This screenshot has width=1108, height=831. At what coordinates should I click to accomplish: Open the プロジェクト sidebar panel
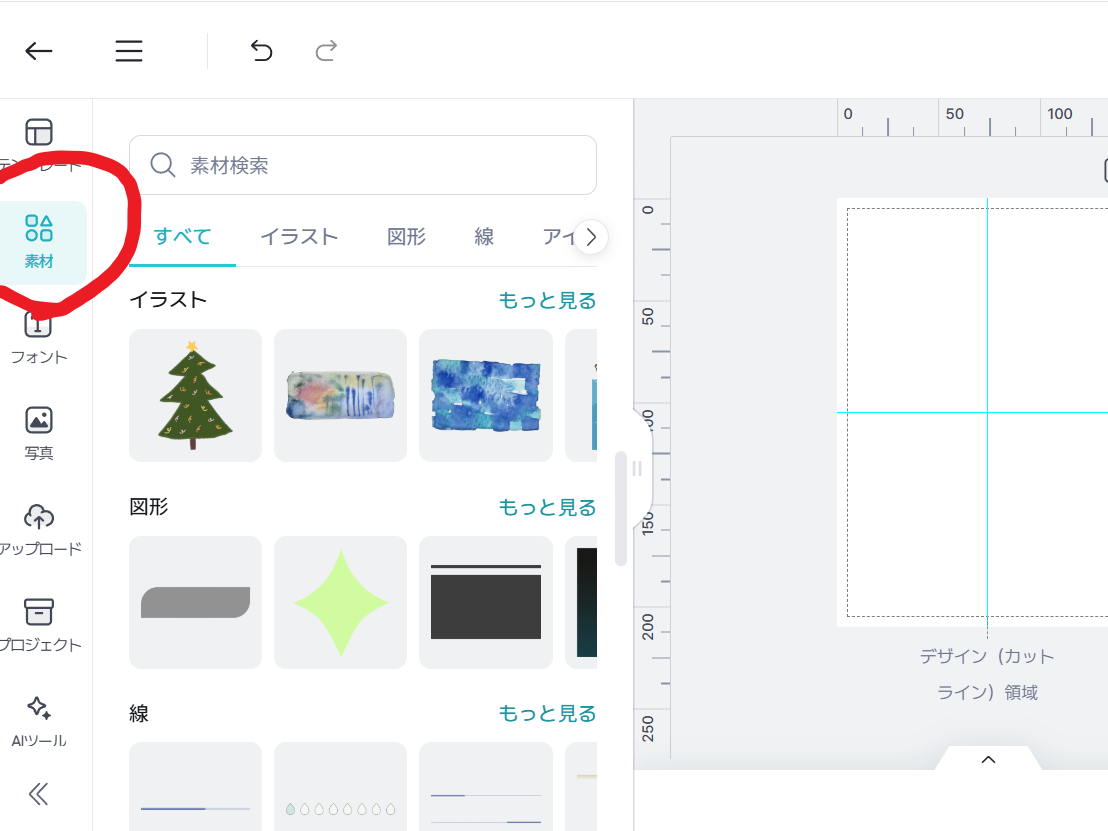[x=39, y=625]
